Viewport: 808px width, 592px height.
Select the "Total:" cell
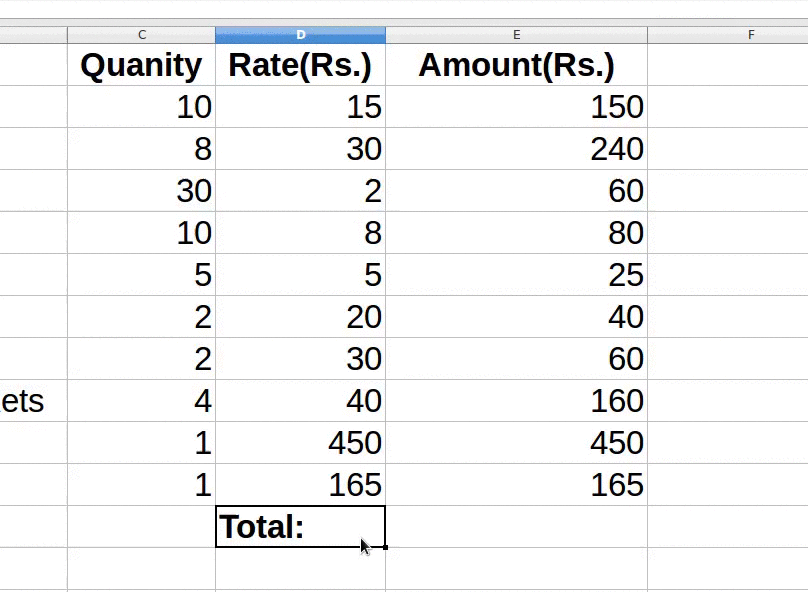[300, 526]
